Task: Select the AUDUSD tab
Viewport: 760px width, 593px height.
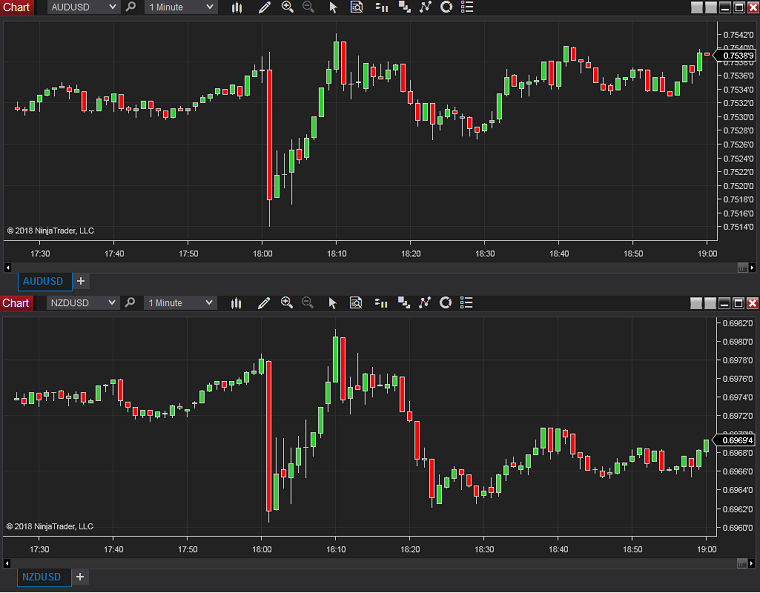Action: pyautogui.click(x=43, y=281)
